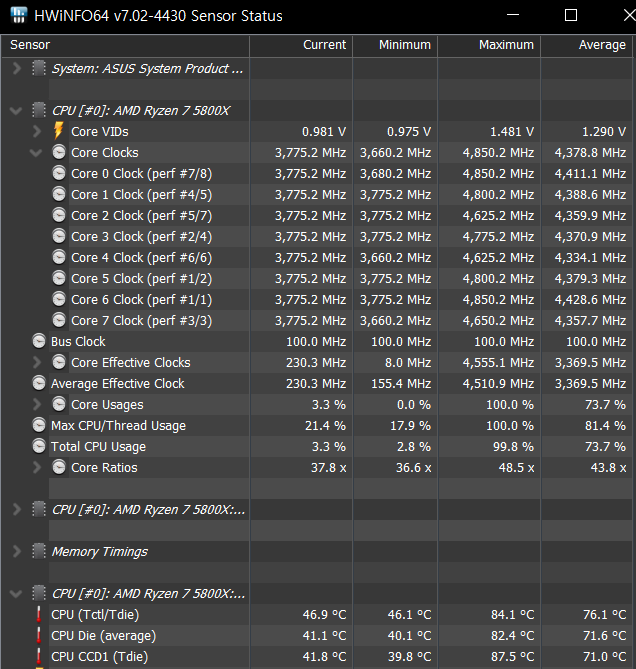636x669 pixels.
Task: Maximize the HWiNFO64 Sensor Status window
Action: coord(571,15)
